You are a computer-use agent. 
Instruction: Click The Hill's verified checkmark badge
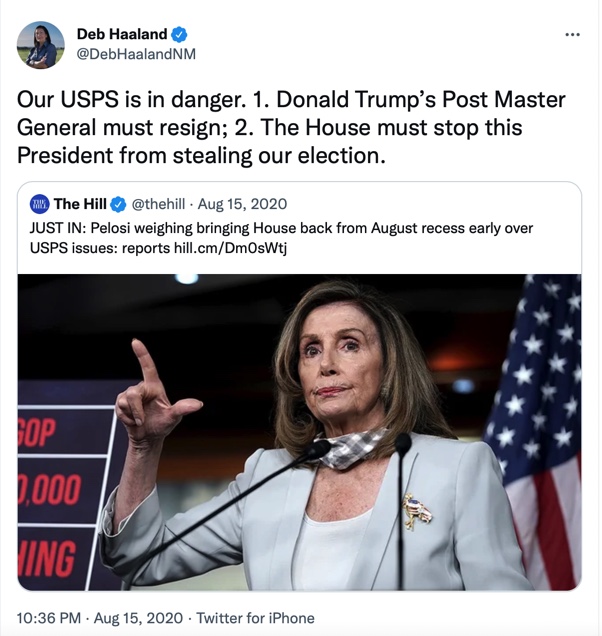(118, 204)
